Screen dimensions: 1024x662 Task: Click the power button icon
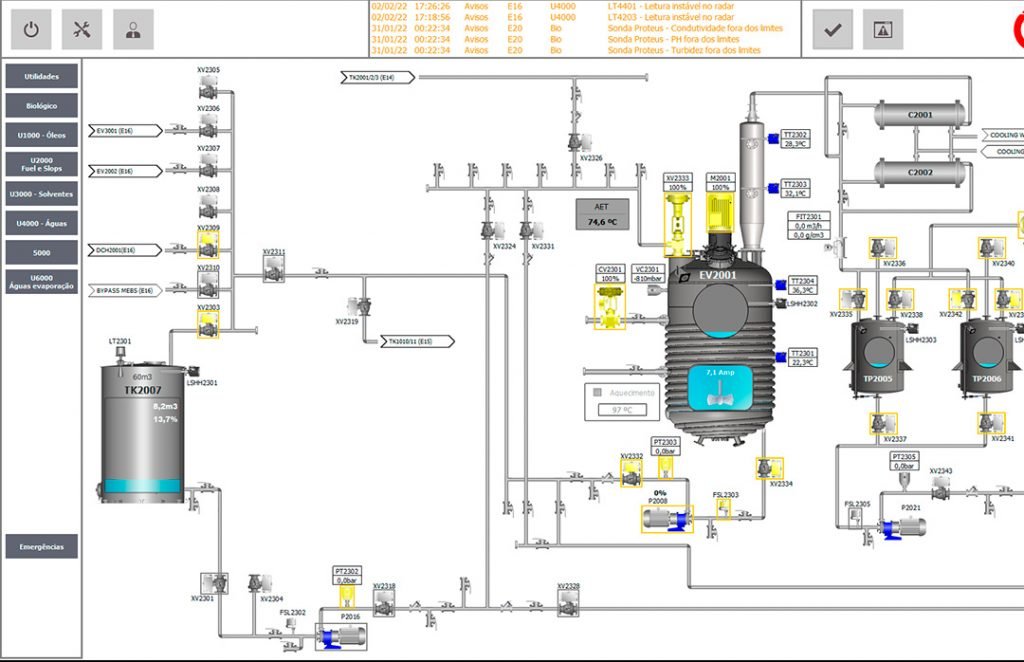[x=31, y=29]
